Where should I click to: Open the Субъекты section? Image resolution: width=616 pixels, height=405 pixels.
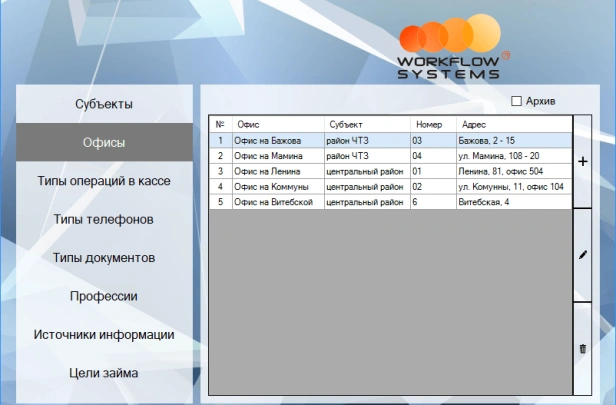tap(104, 104)
